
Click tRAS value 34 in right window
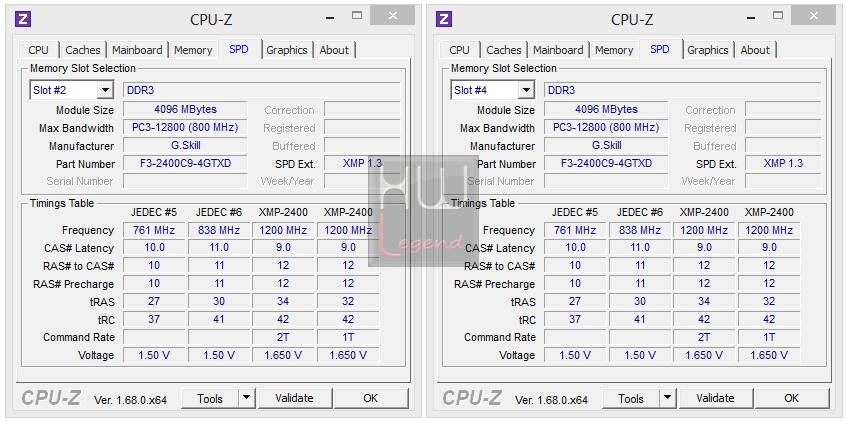point(704,301)
